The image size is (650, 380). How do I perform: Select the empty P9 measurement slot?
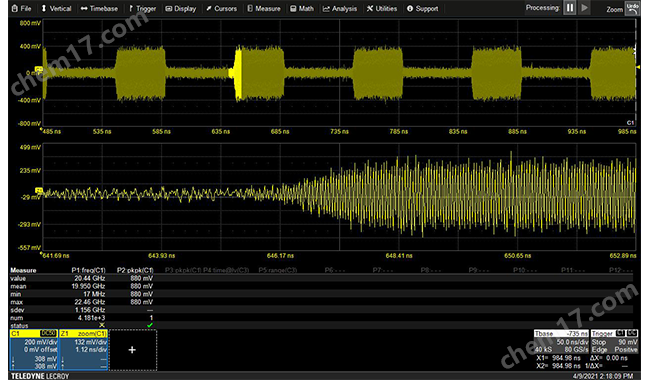pyautogui.click(x=479, y=270)
